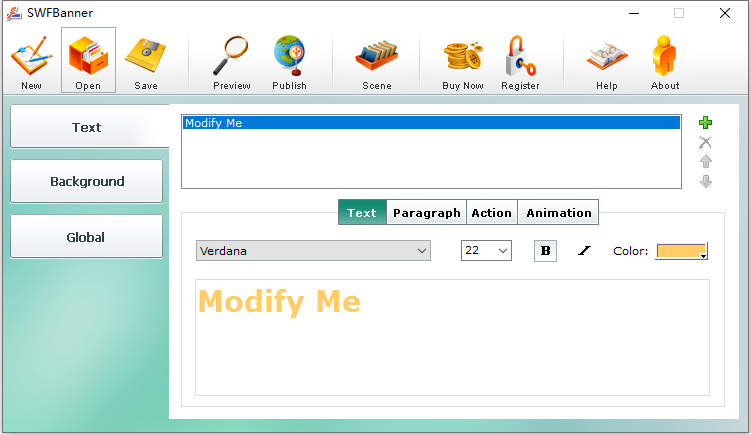Launch Preview with the magnifier icon

click(231, 55)
